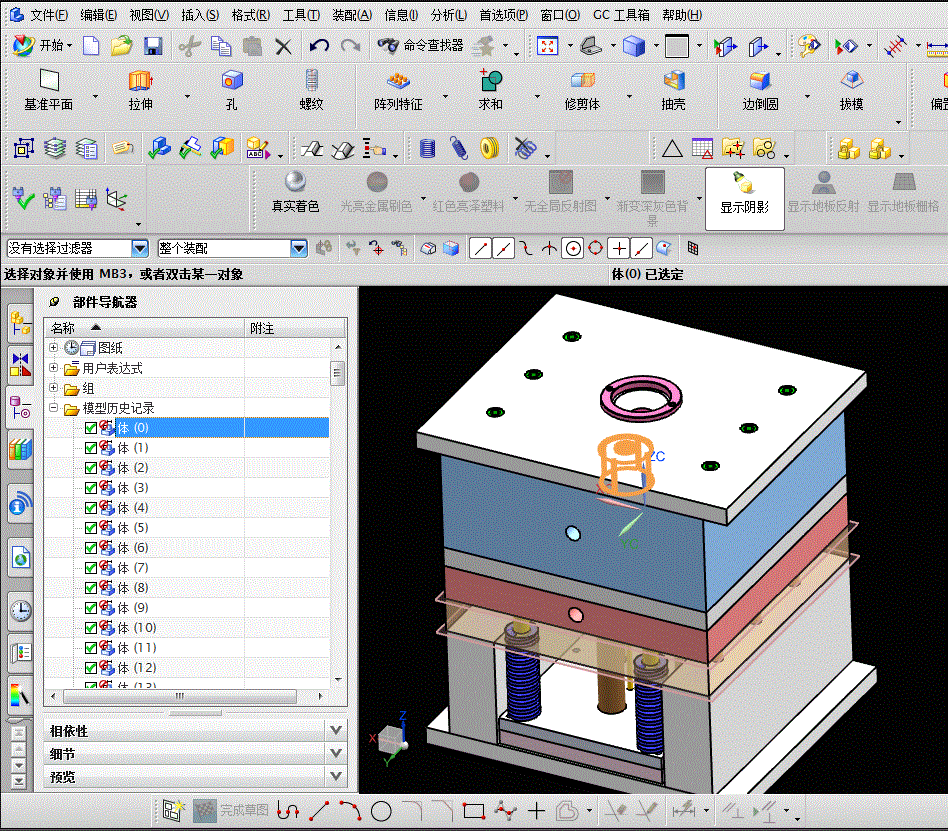Select the 抽壳 (Shell) tool icon

[673, 82]
